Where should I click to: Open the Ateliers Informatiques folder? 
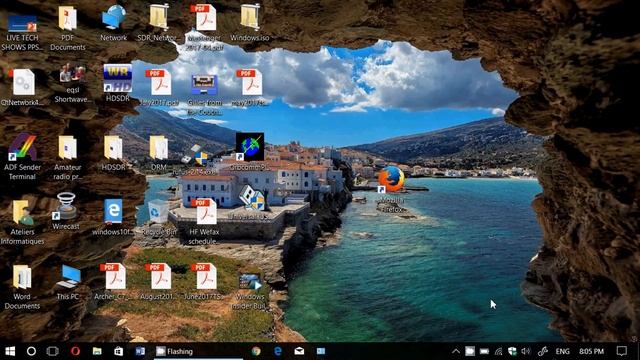22,222
